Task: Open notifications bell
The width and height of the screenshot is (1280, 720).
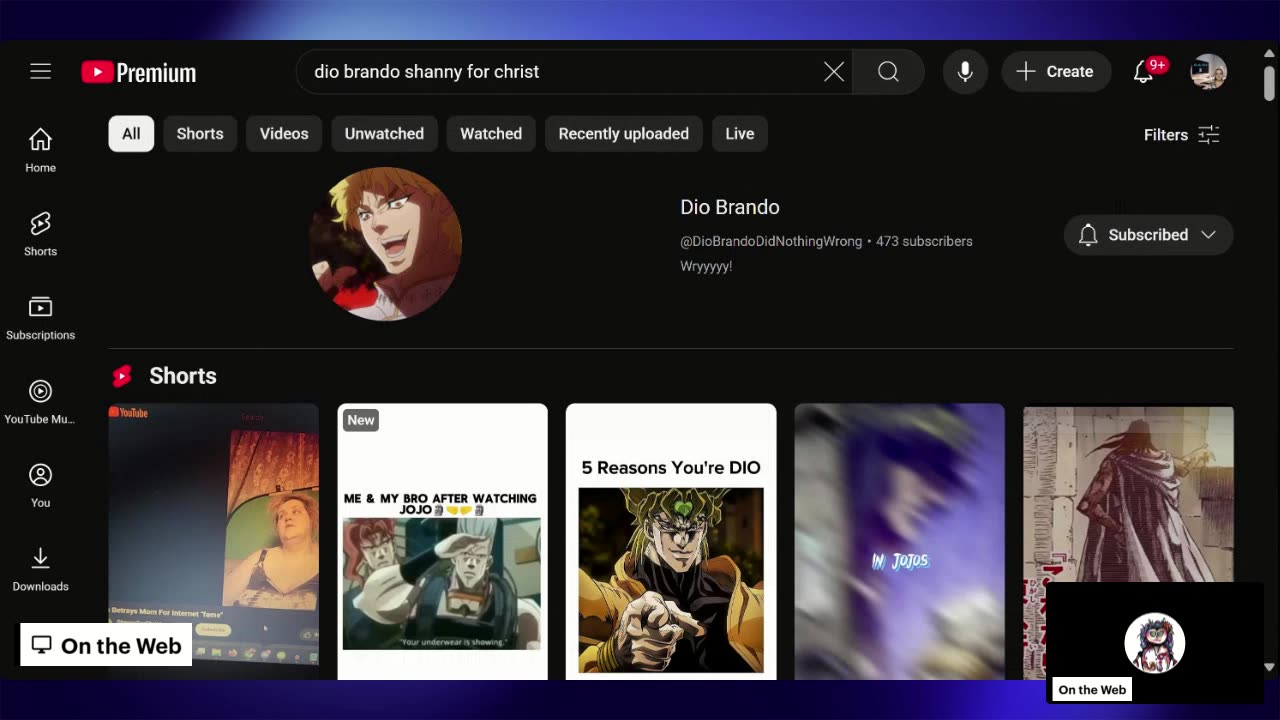Action: pos(1145,72)
